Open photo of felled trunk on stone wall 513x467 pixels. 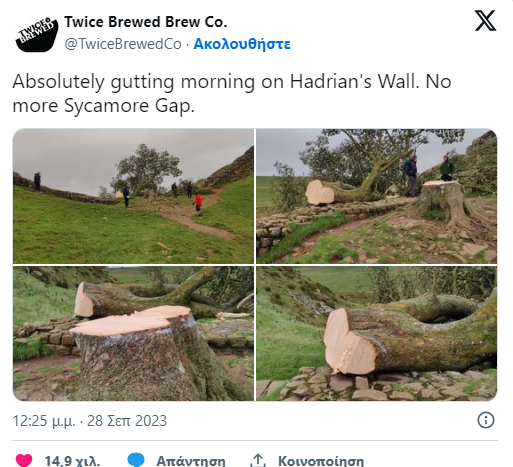(x=377, y=333)
